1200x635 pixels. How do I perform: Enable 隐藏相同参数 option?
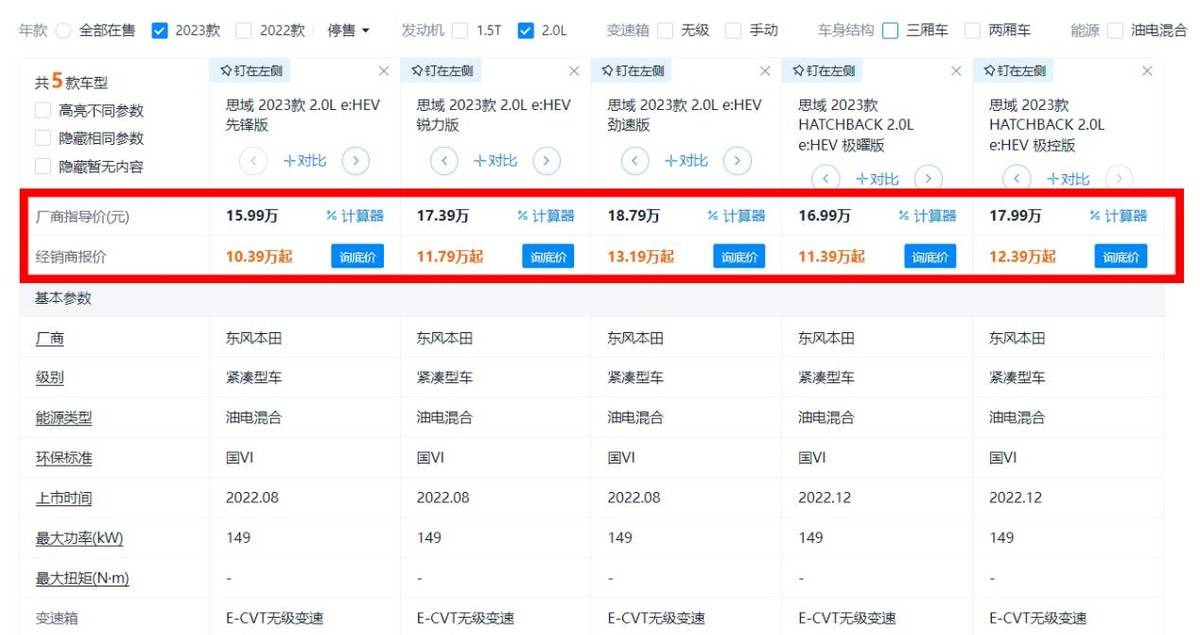click(x=43, y=139)
